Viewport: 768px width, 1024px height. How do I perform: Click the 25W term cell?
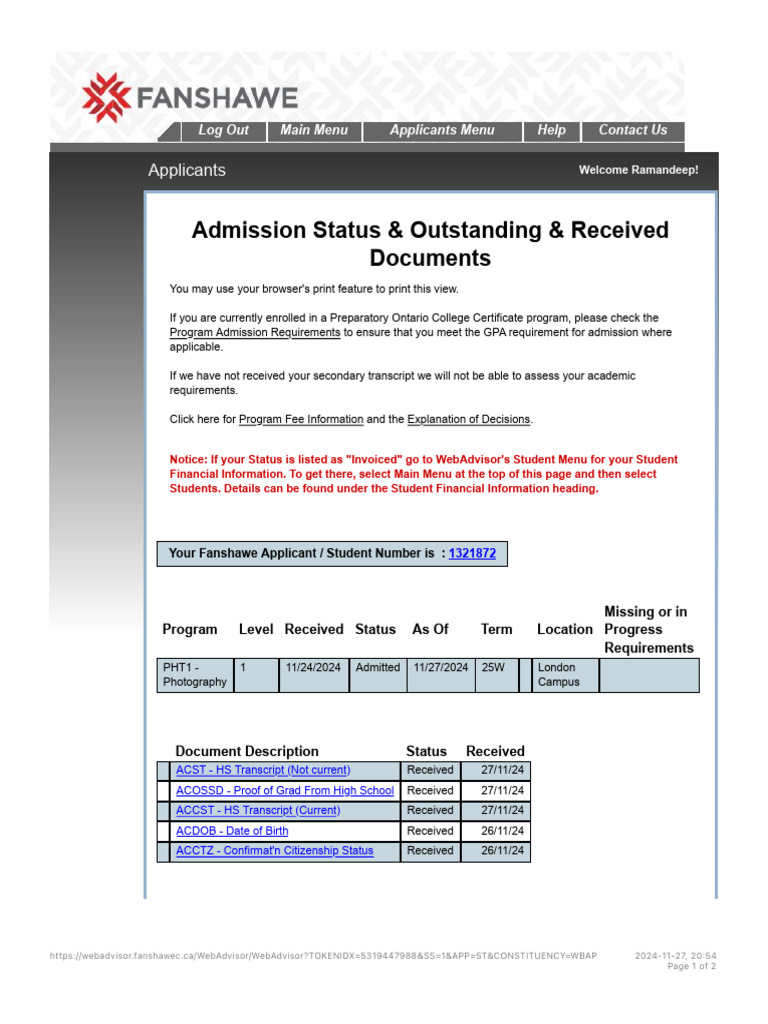point(497,675)
